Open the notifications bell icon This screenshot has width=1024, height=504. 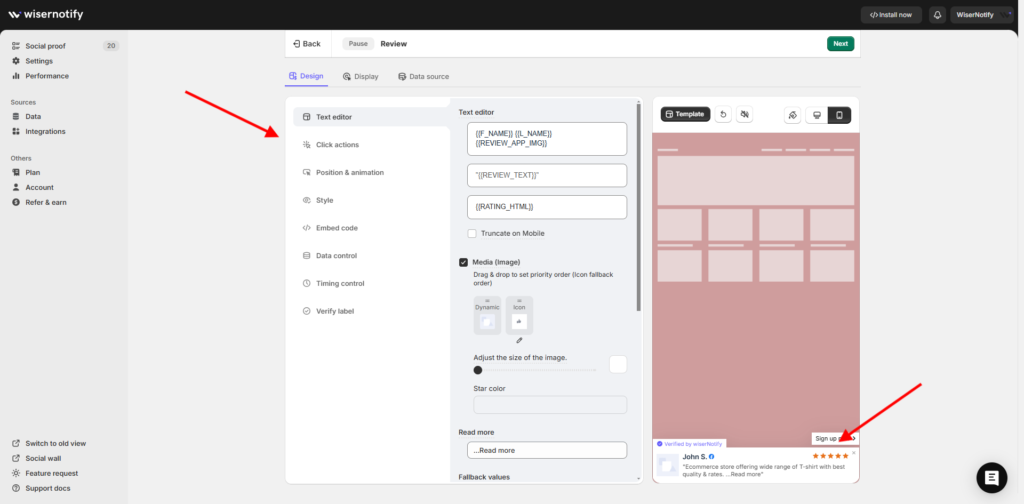(937, 15)
